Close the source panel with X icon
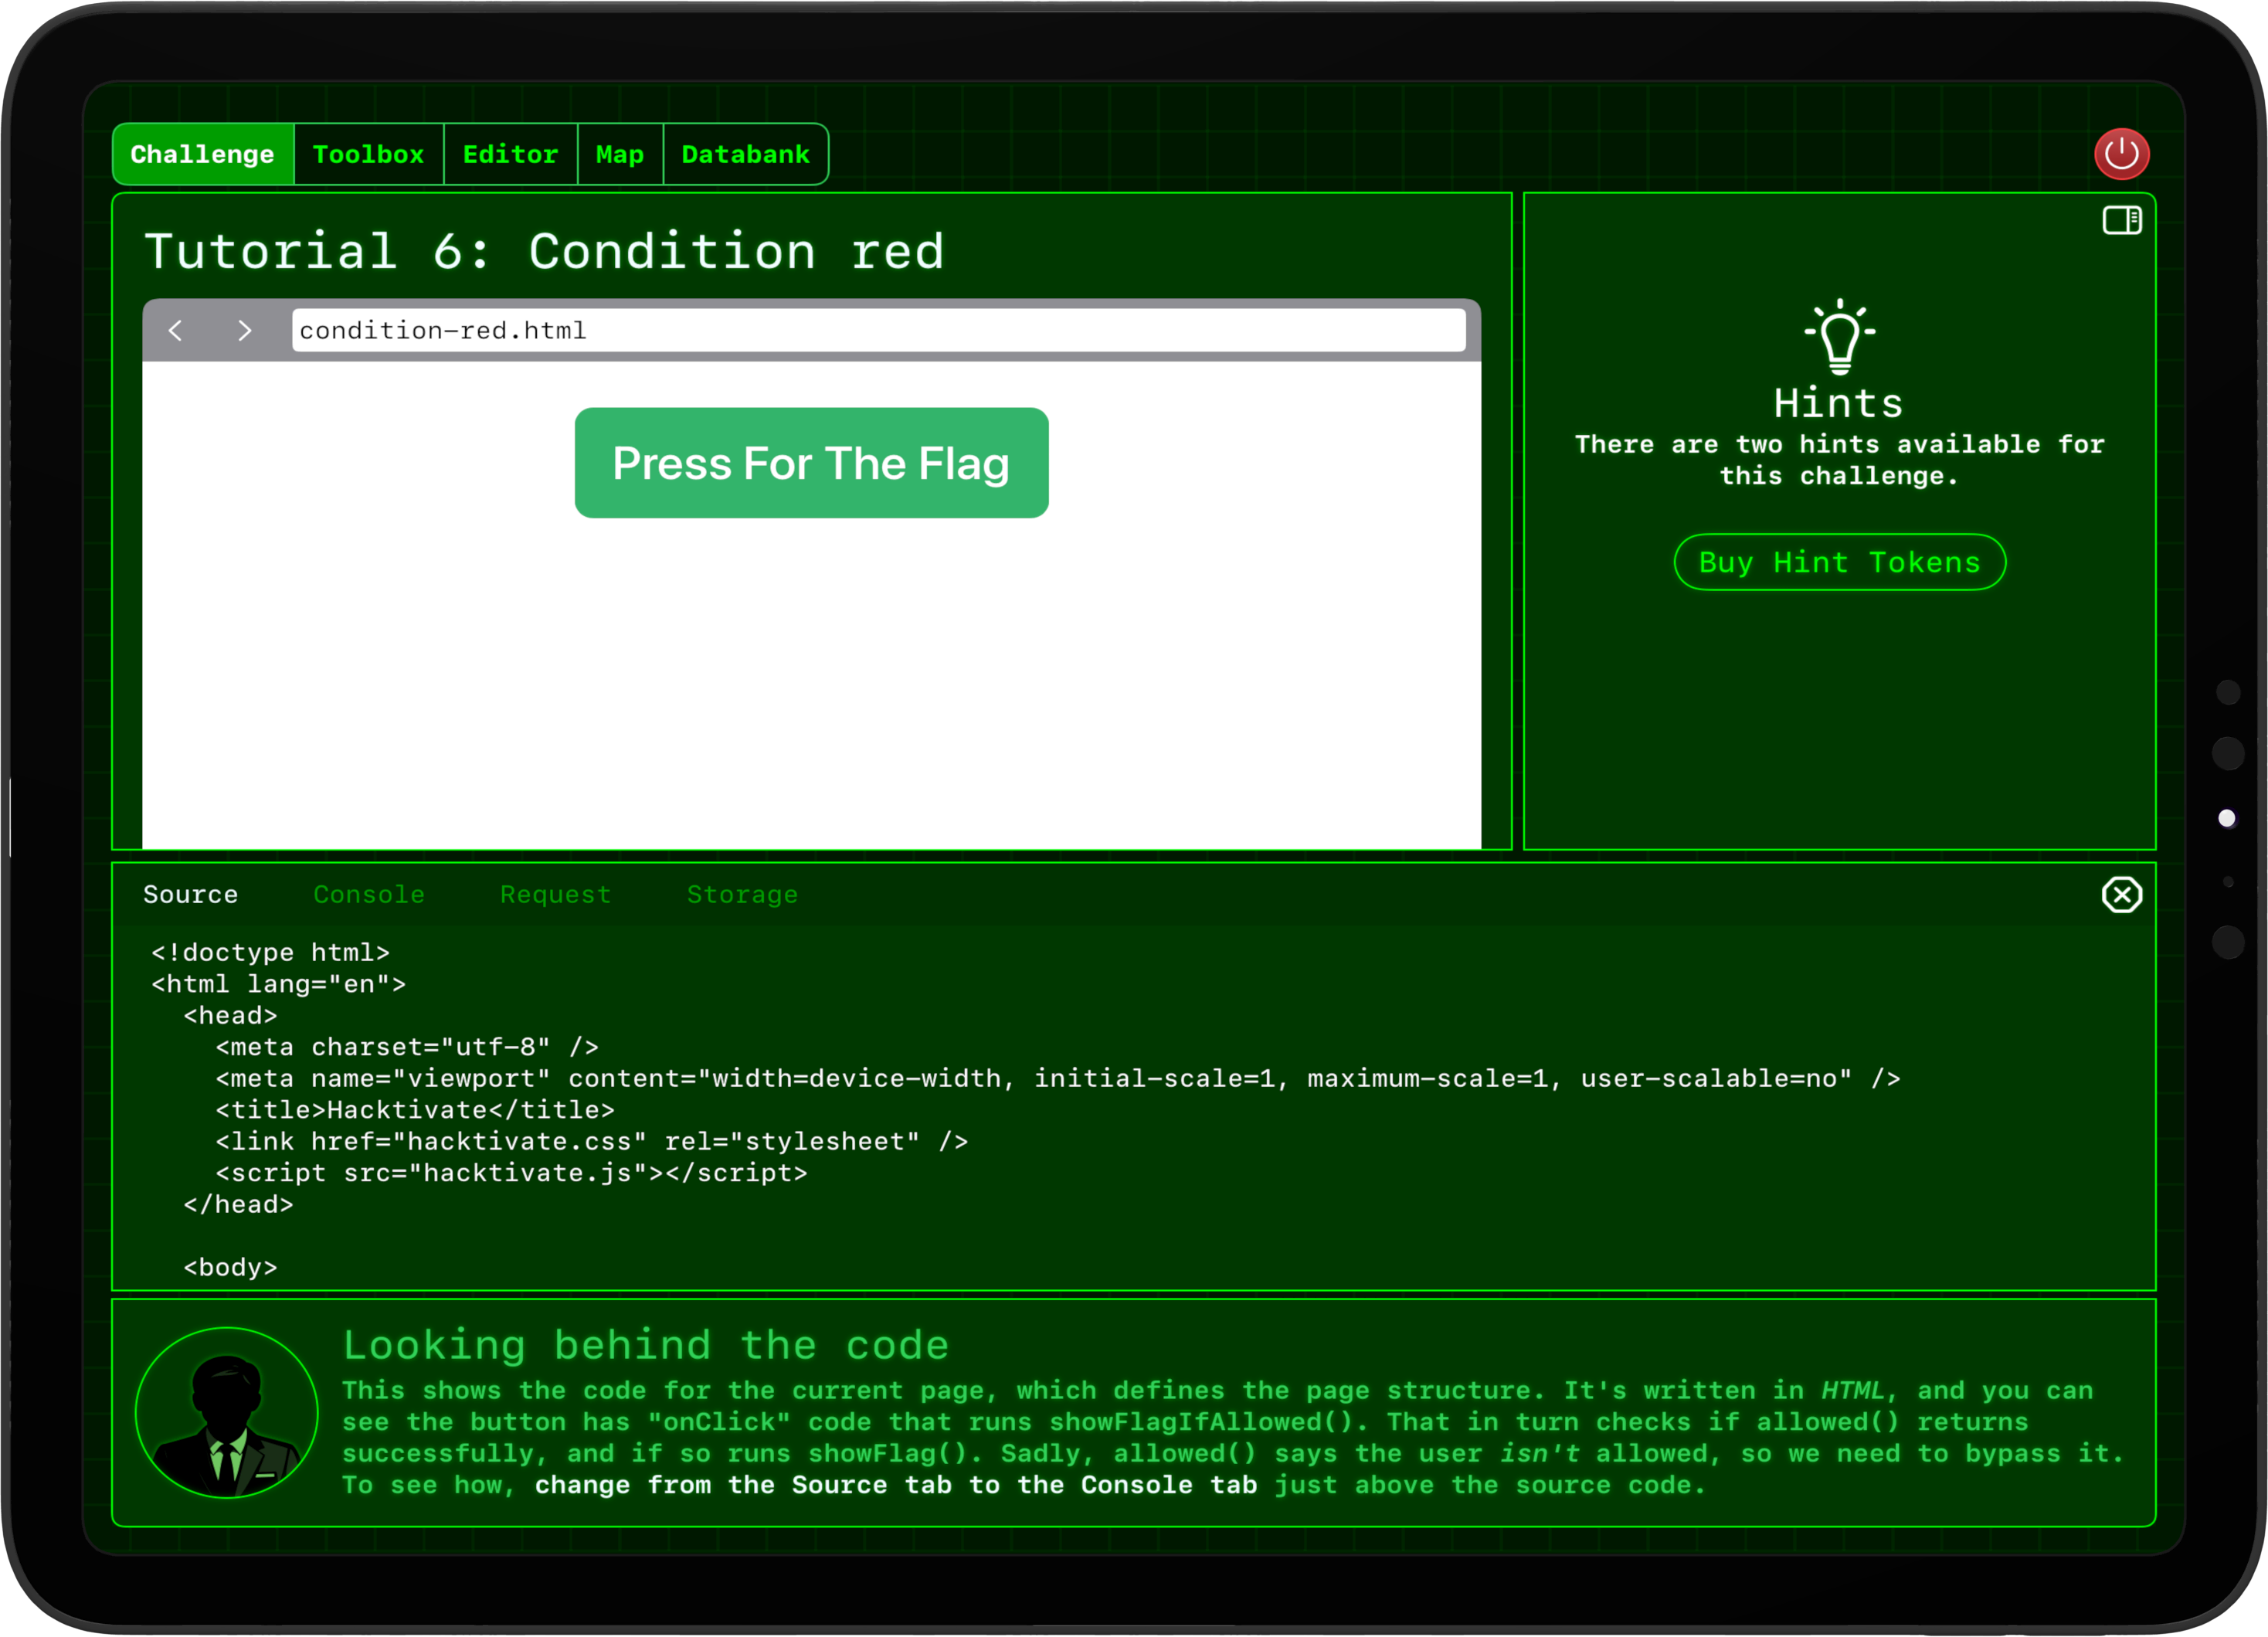 coord(2121,894)
